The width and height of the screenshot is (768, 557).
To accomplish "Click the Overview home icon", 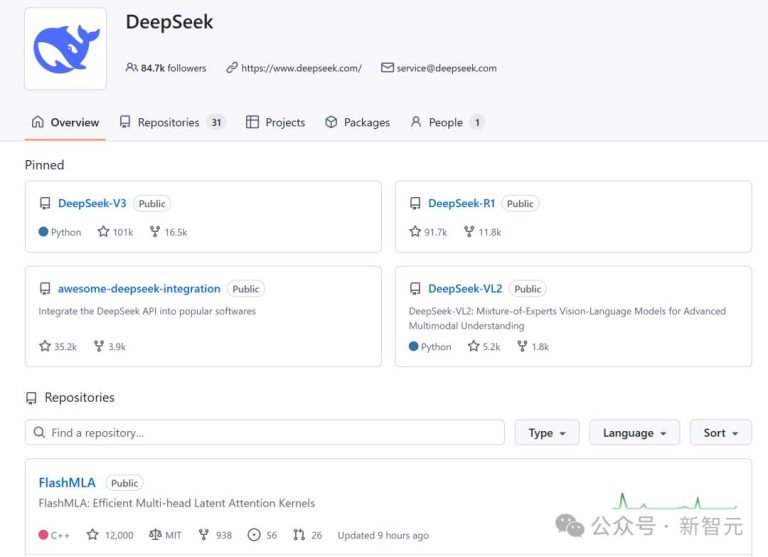I will coord(38,121).
